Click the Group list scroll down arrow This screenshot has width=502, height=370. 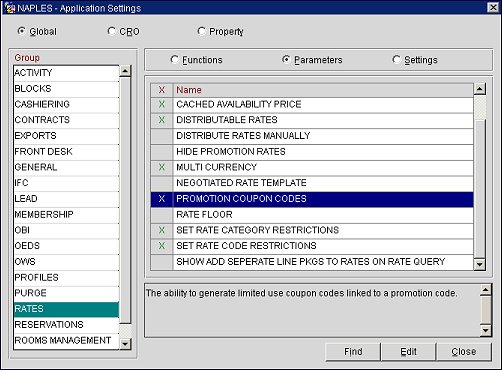tap(125, 344)
